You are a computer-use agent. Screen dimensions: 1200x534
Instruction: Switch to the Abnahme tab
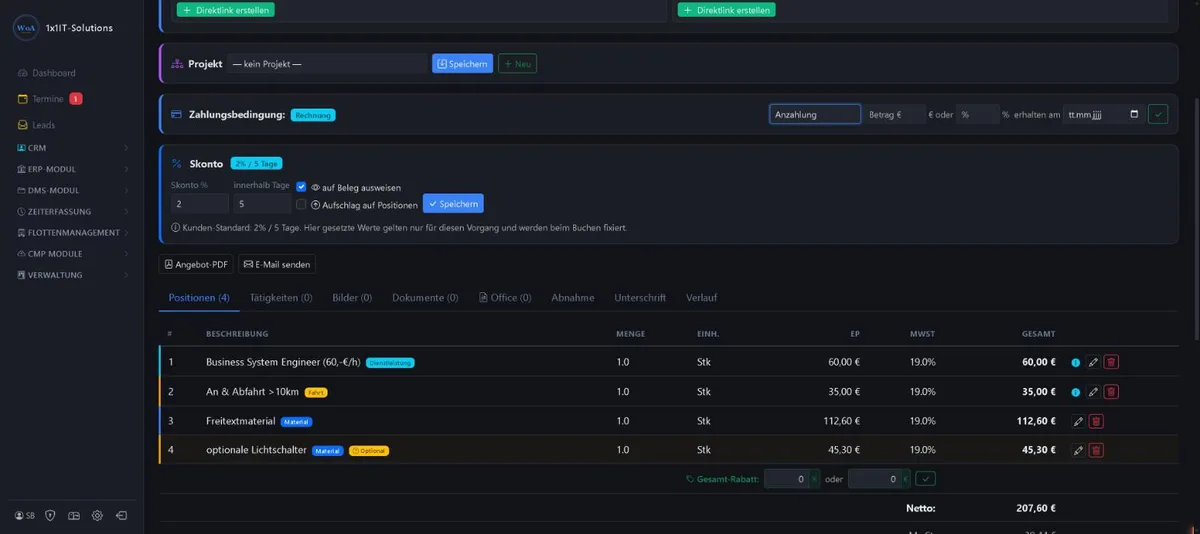[573, 298]
